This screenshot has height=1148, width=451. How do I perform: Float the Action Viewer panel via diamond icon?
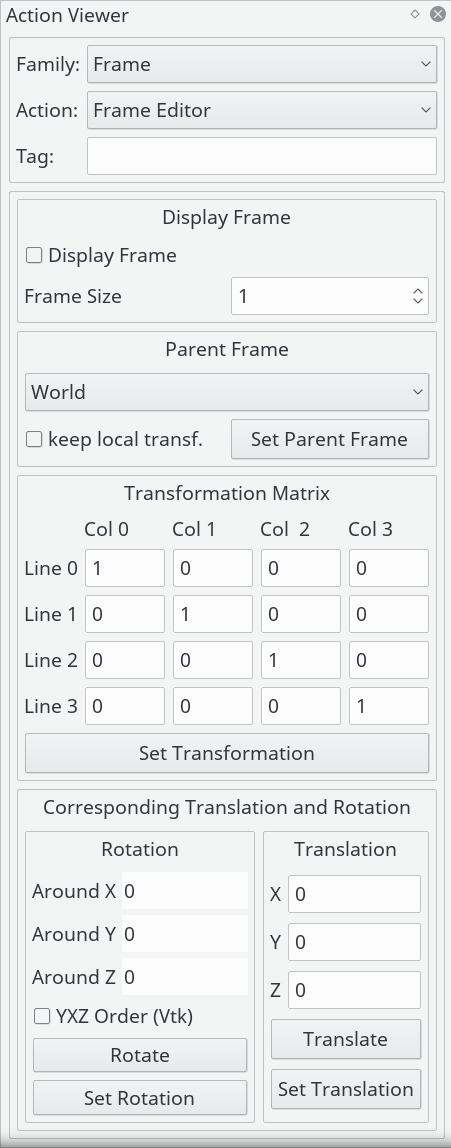point(415,14)
